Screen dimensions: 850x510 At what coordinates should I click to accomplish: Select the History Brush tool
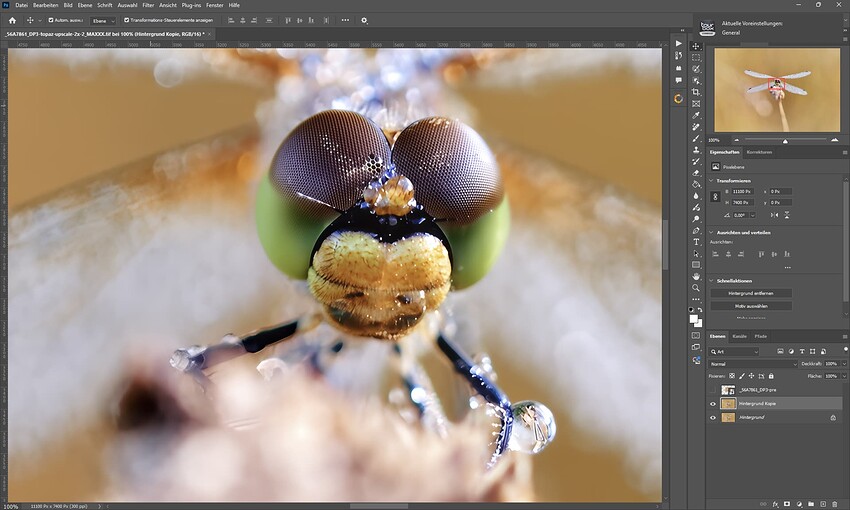tap(696, 162)
